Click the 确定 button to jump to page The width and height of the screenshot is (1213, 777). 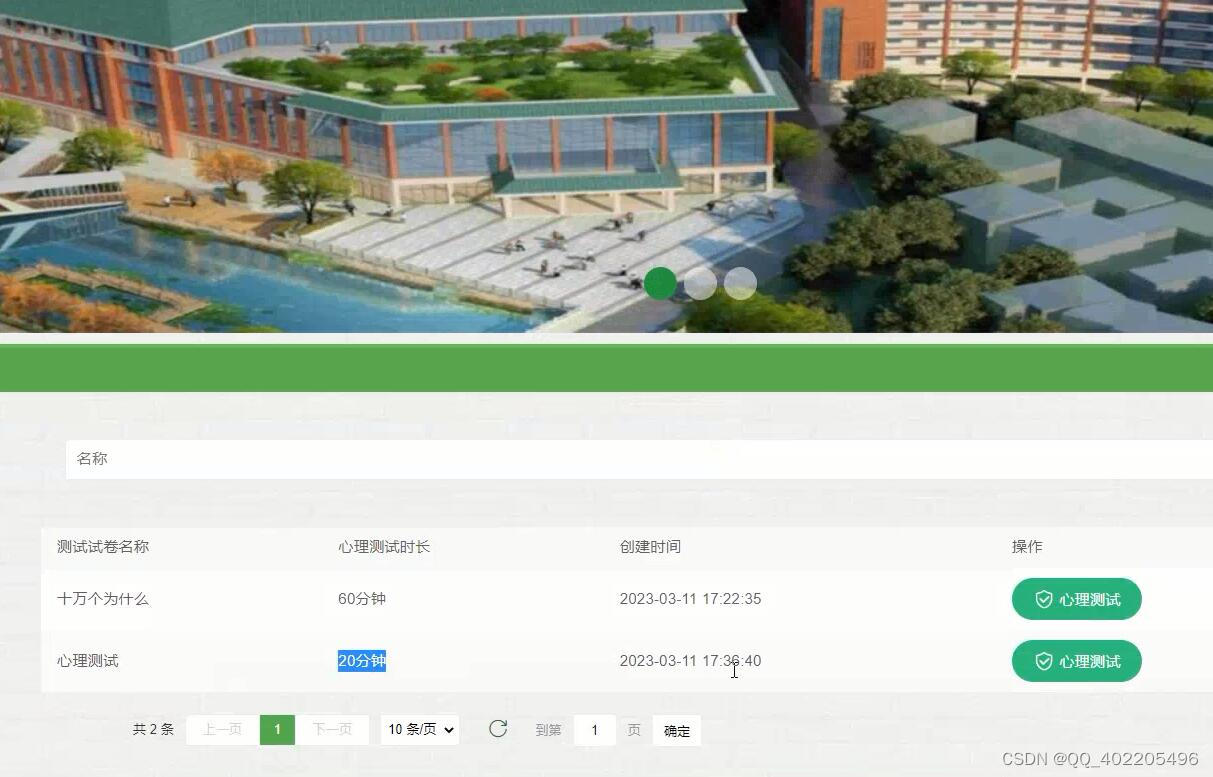(676, 730)
